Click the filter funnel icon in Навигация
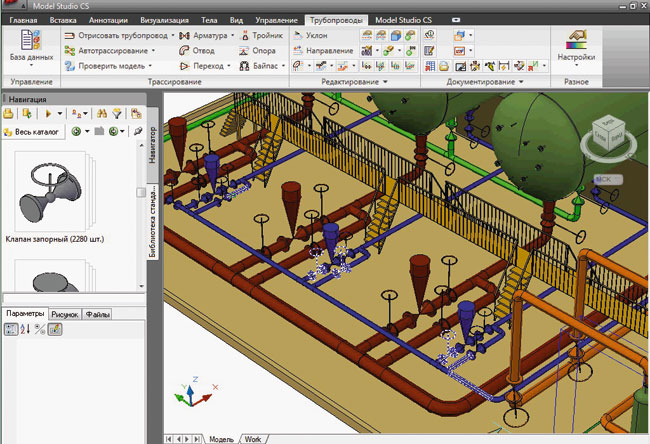 (116, 115)
